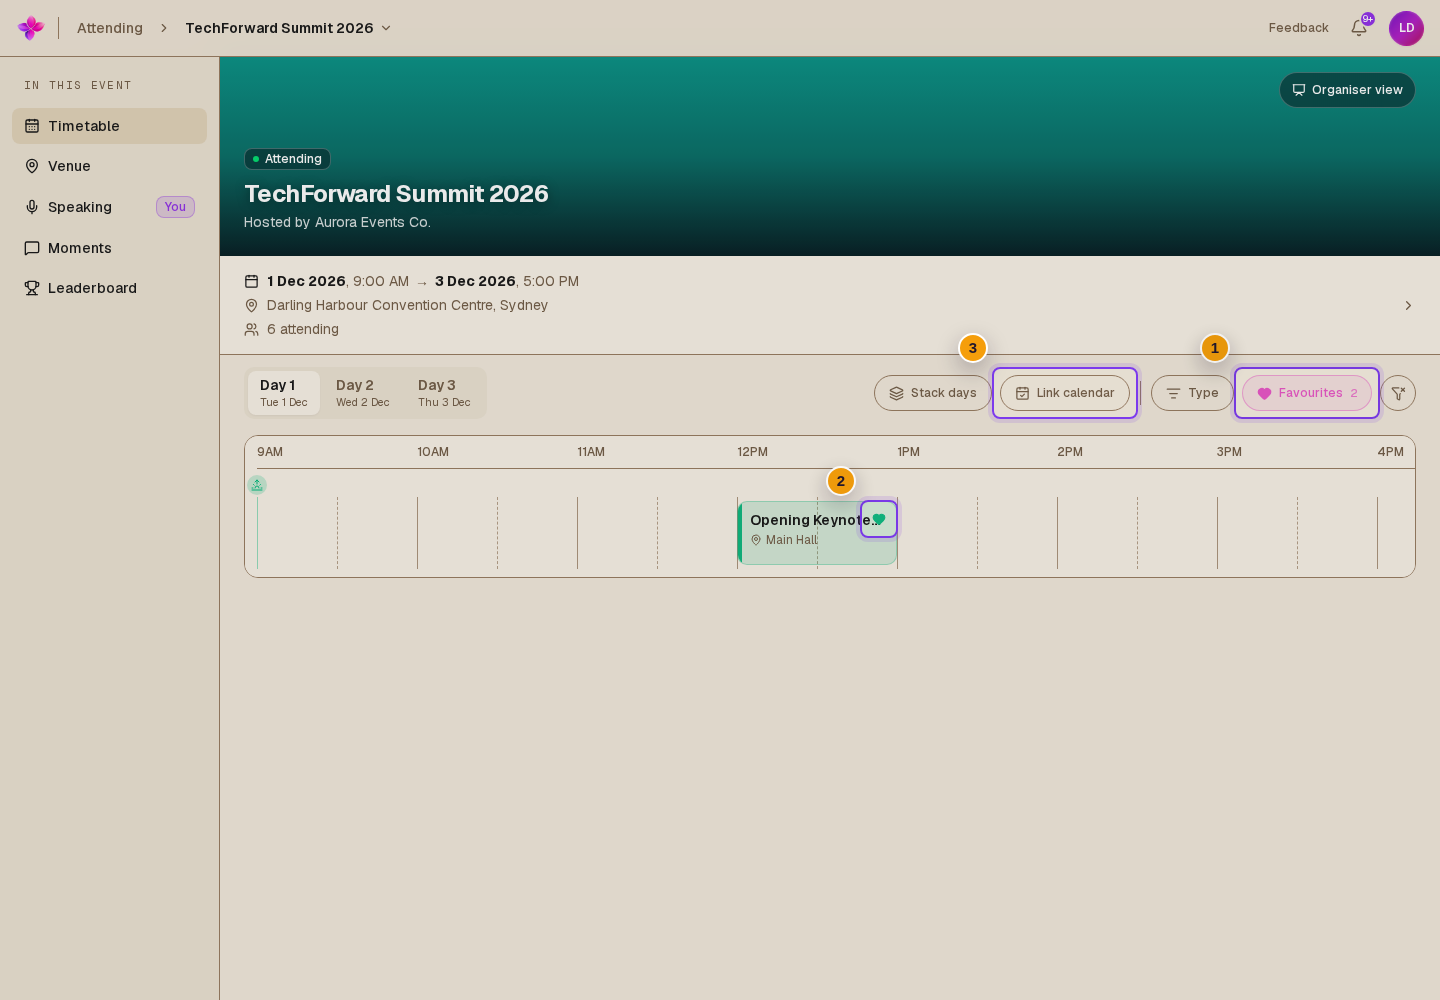Click the Attending status badge
This screenshot has height=1000, width=1440.
pos(287,159)
